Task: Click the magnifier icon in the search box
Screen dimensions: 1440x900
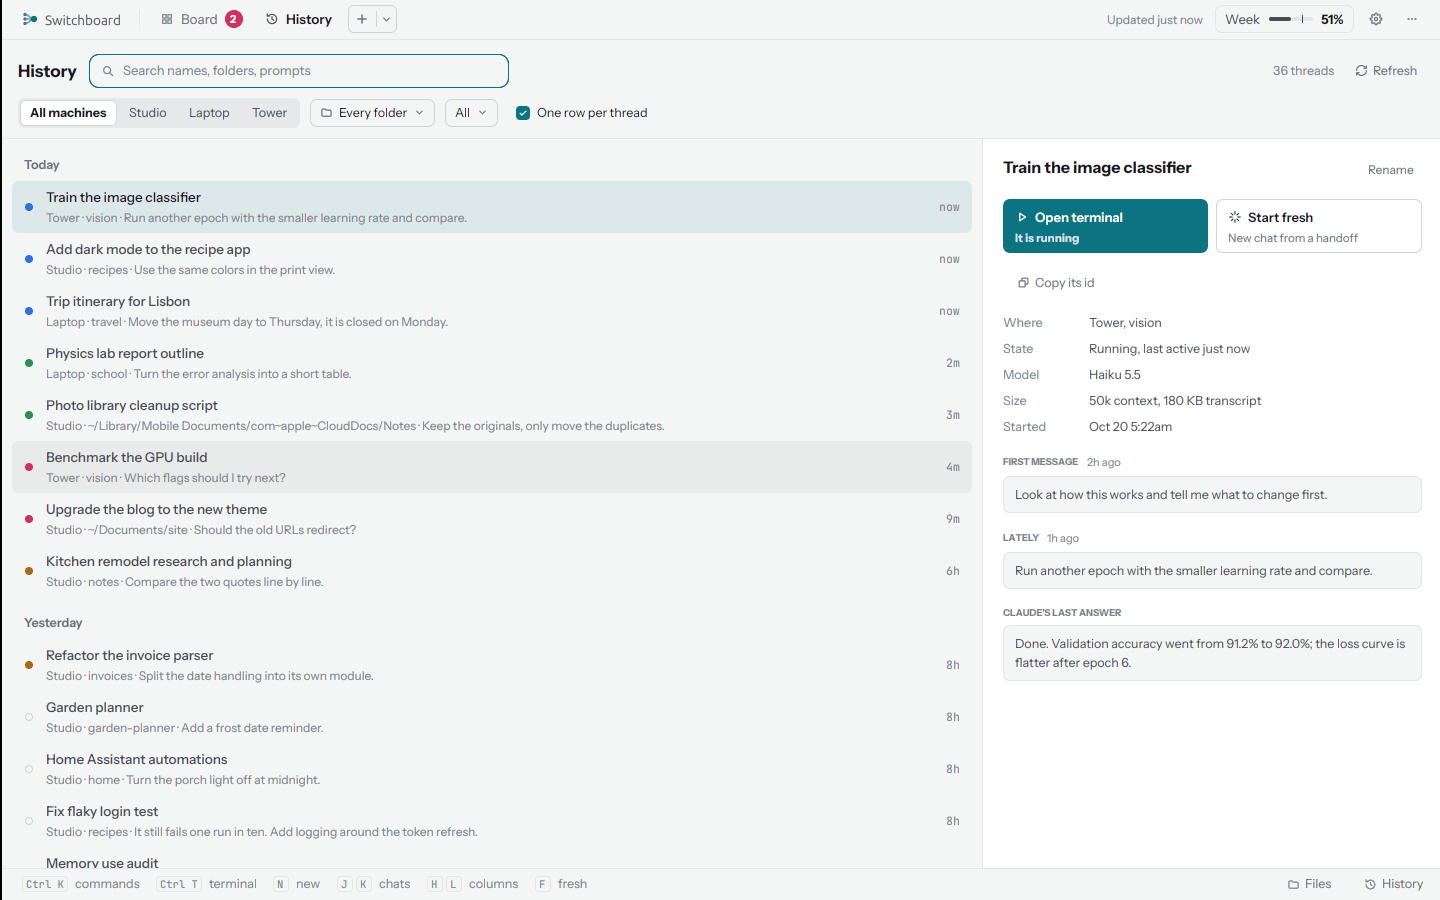Action: [x=108, y=71]
